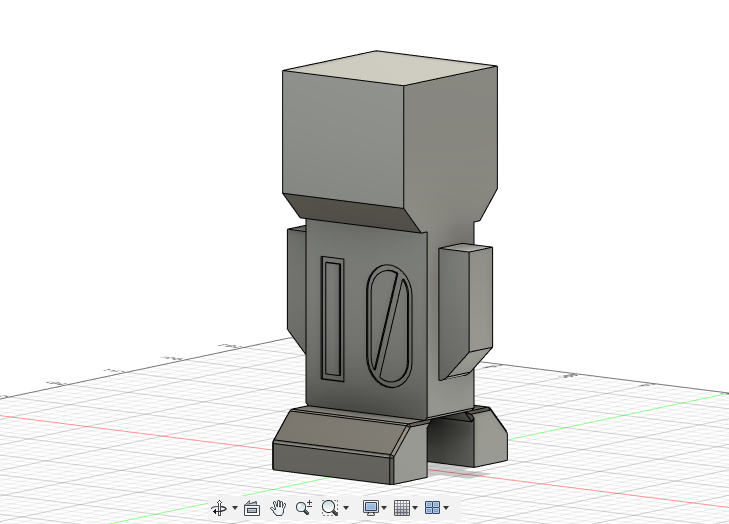Select the Zoom plus/minus magnifier tool

304,508
